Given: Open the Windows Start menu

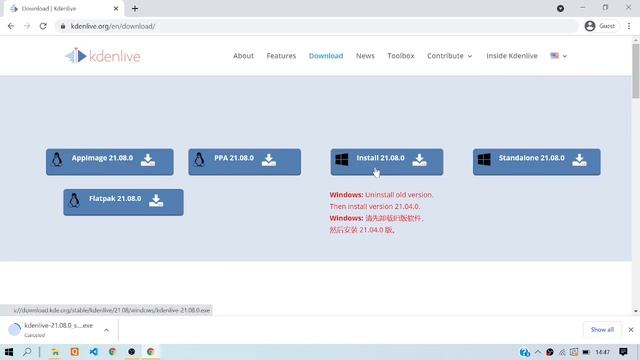Looking at the screenshot, I should coord(9,352).
